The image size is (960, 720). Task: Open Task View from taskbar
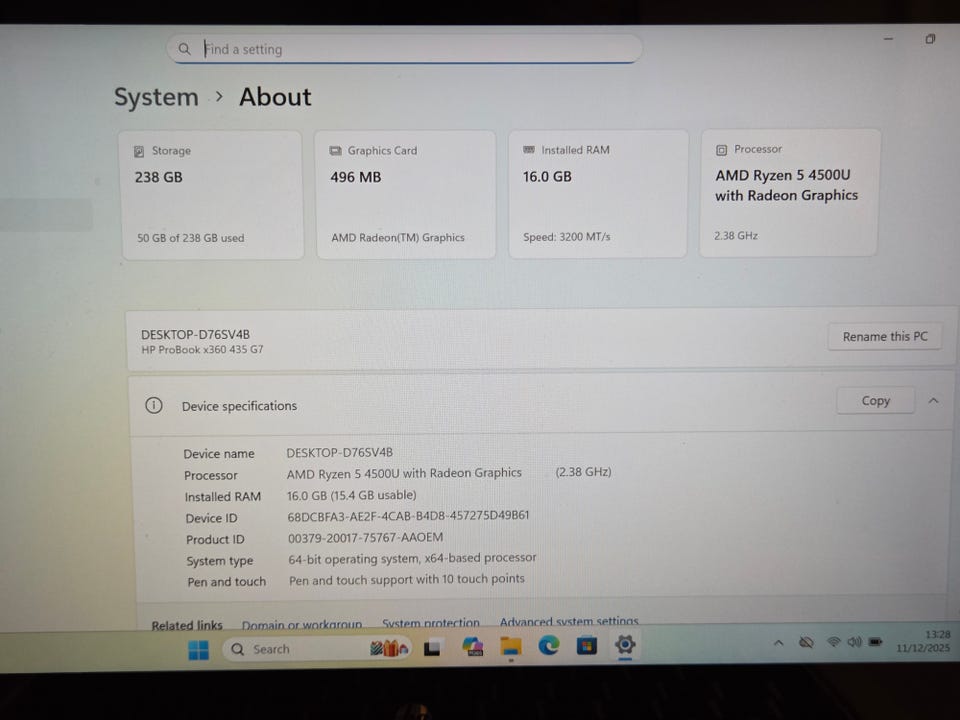click(x=433, y=648)
